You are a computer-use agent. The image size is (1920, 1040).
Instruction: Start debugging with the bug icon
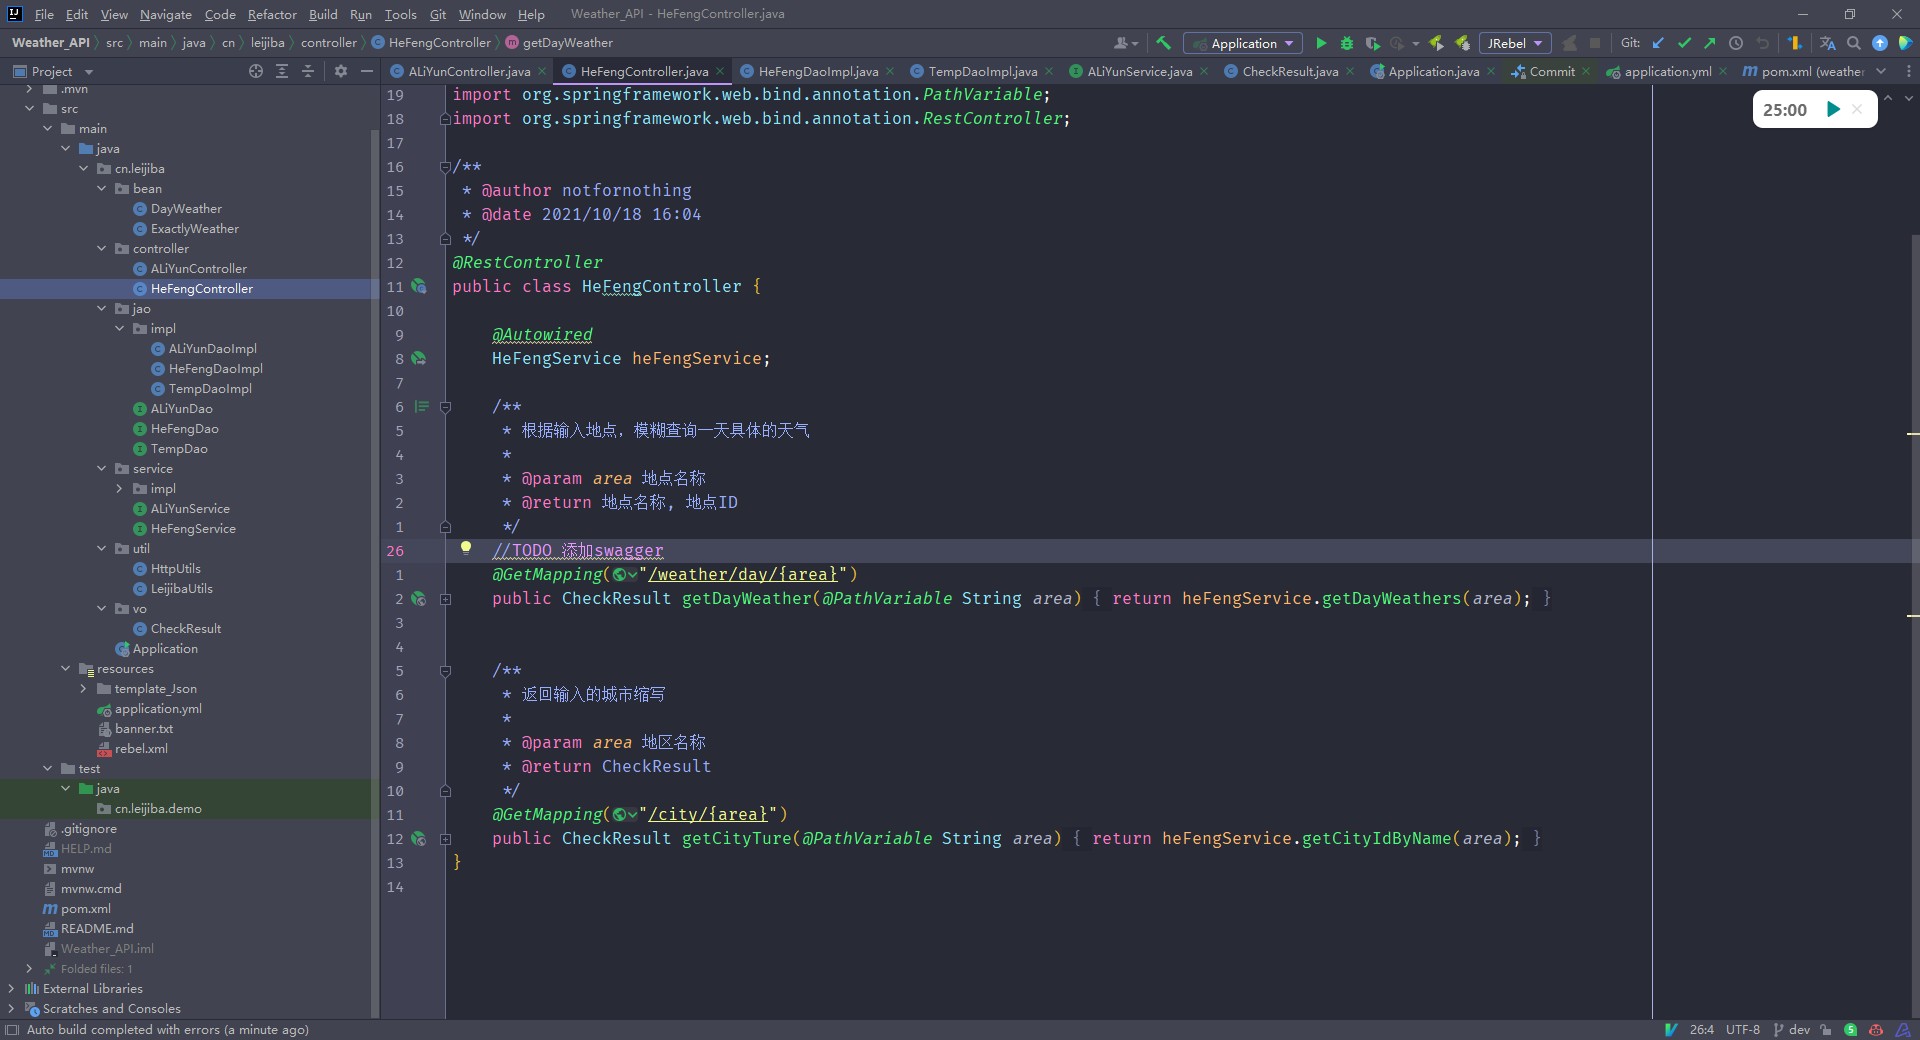point(1347,43)
